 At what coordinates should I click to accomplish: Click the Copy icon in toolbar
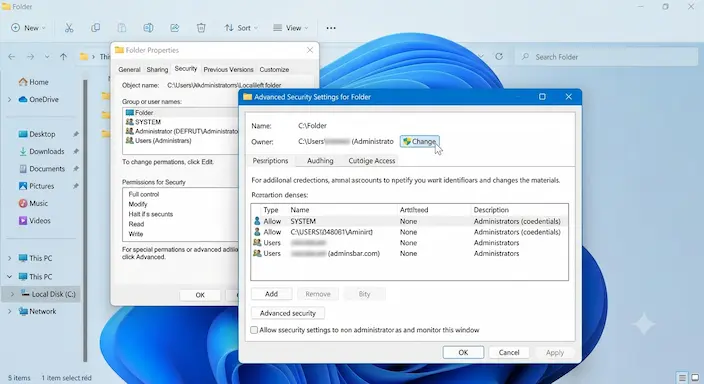click(95, 28)
